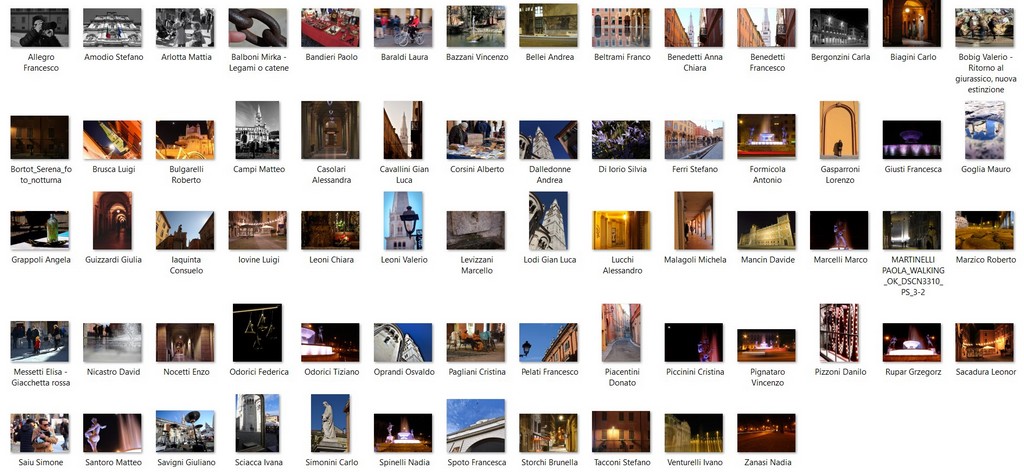
Task: Select the Marzico Roberto thumbnail
Action: (x=984, y=230)
